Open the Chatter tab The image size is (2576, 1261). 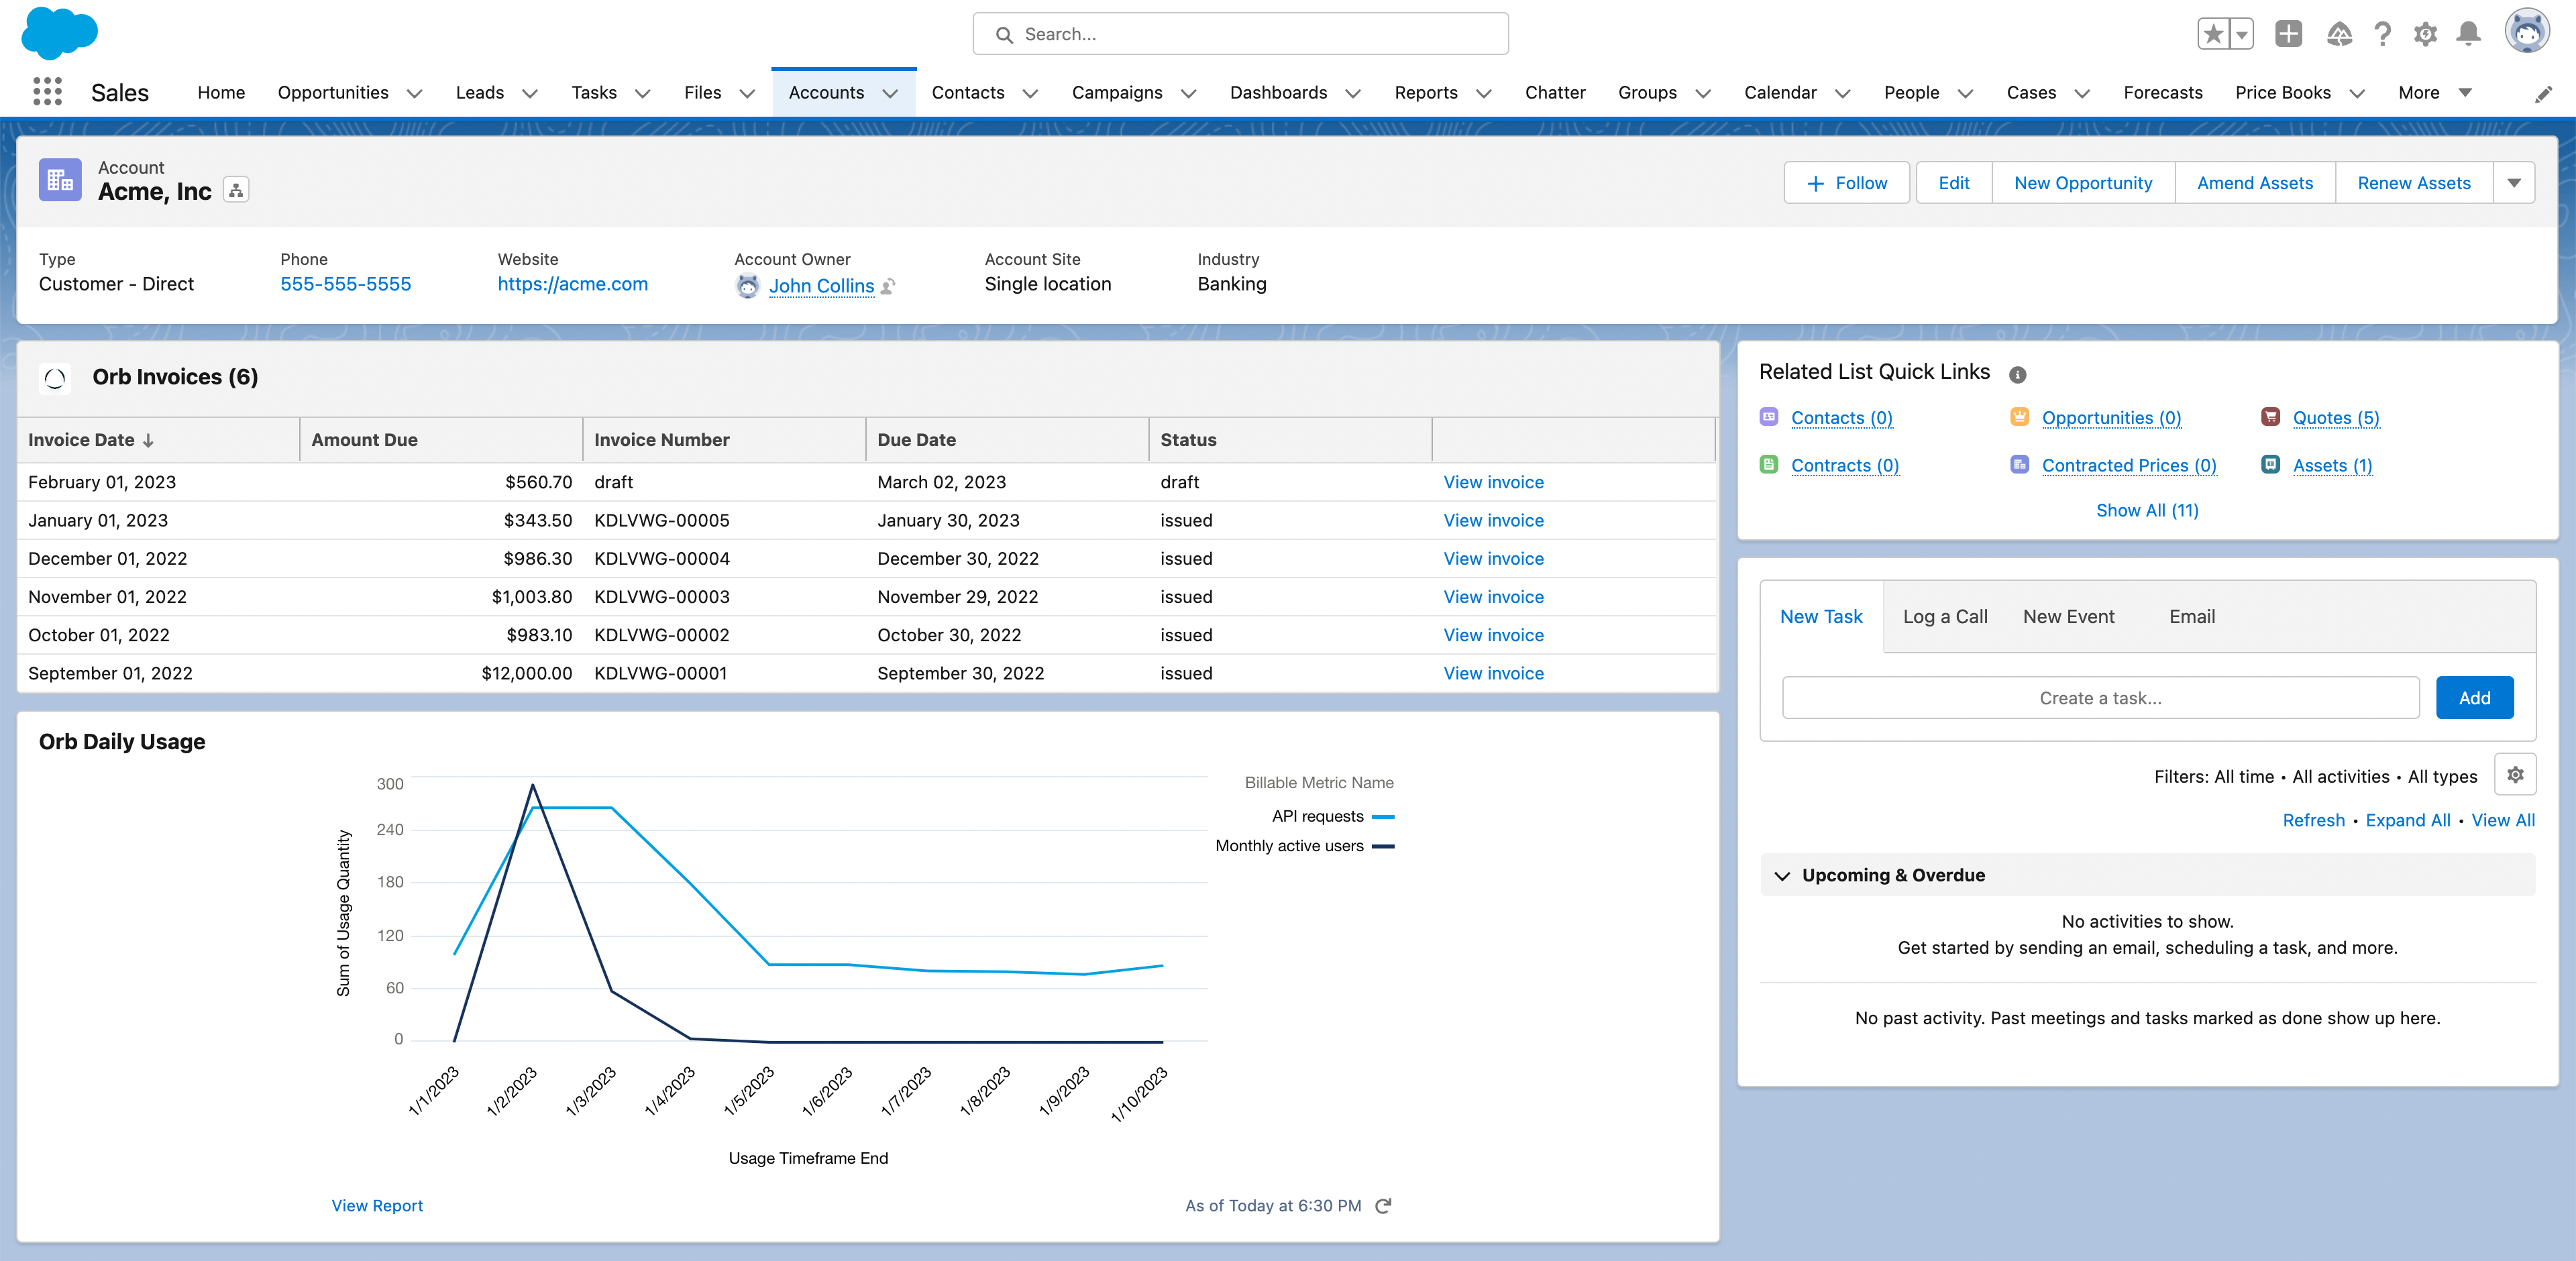click(1555, 93)
